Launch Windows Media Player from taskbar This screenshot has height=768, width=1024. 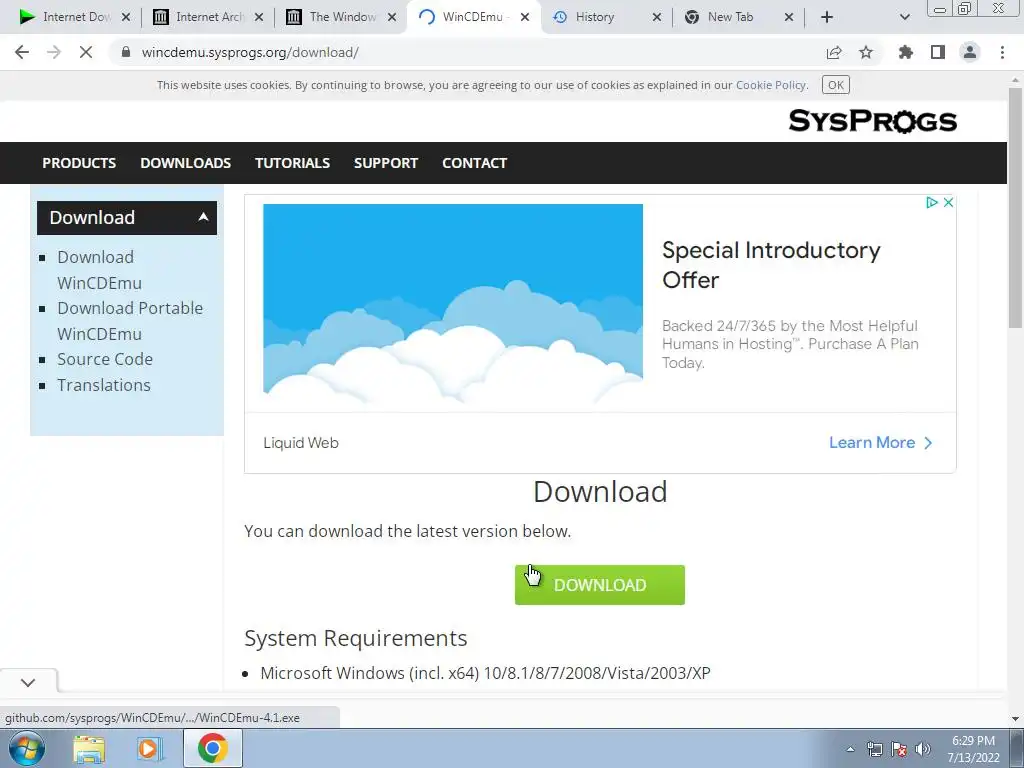coord(150,748)
